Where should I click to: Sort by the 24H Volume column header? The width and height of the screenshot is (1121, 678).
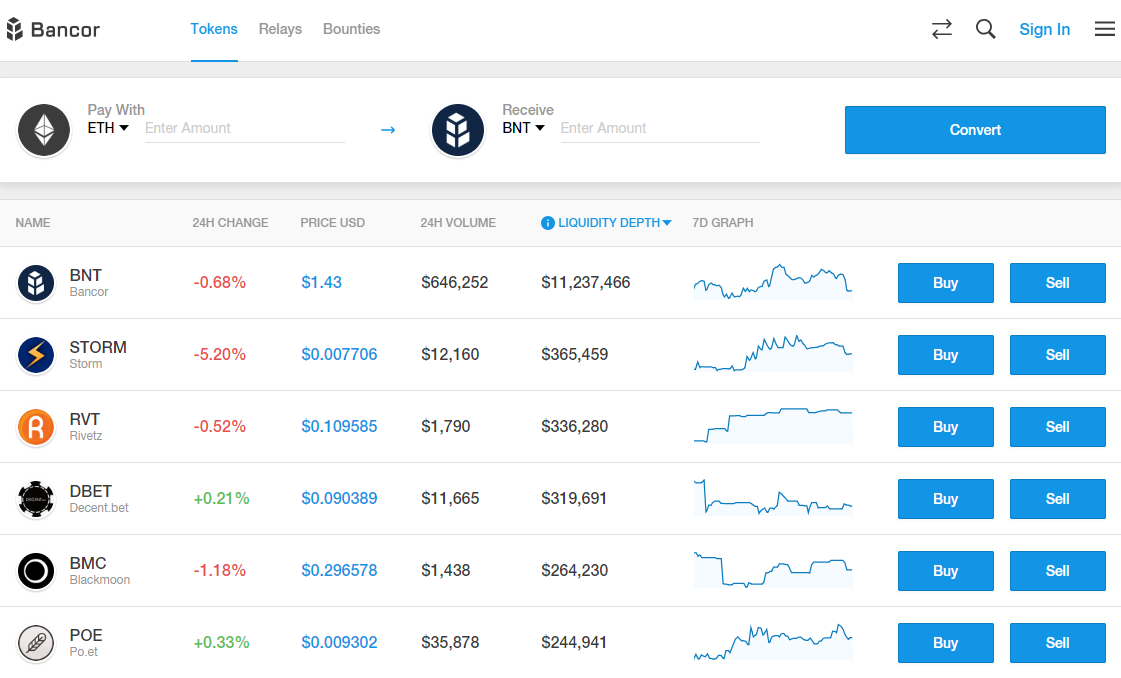coord(458,223)
